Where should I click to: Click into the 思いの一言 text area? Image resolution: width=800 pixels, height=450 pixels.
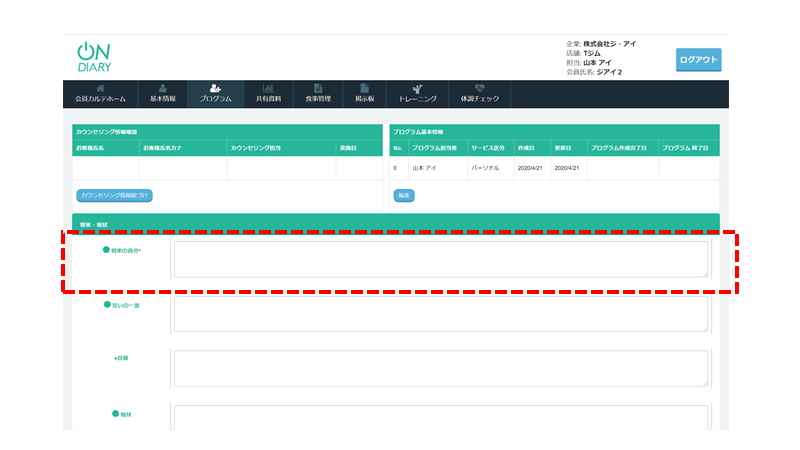point(440,313)
